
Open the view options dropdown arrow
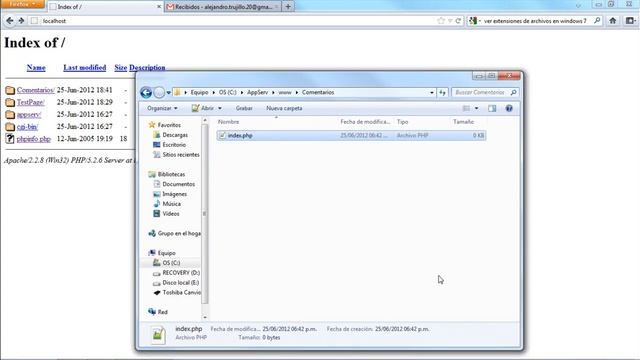476,108
